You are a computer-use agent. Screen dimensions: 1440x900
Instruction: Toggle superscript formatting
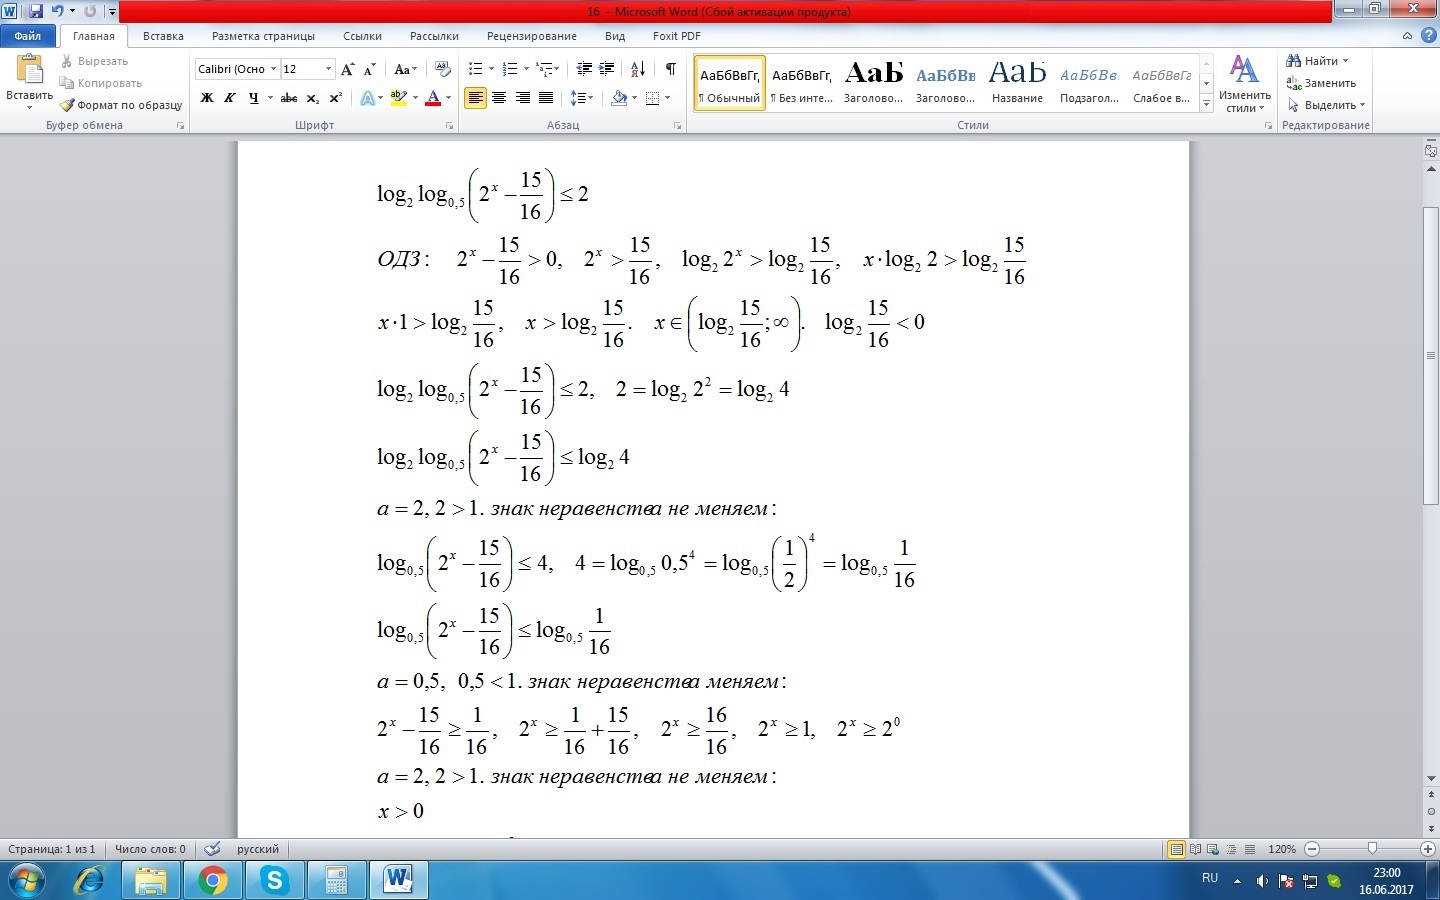tap(335, 98)
